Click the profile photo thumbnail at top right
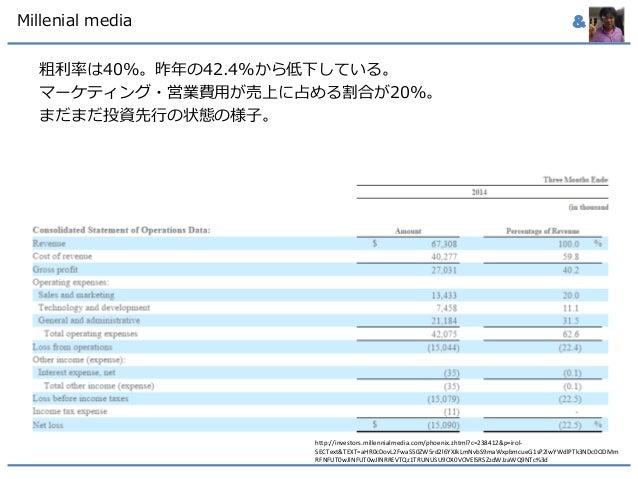 (606, 24)
